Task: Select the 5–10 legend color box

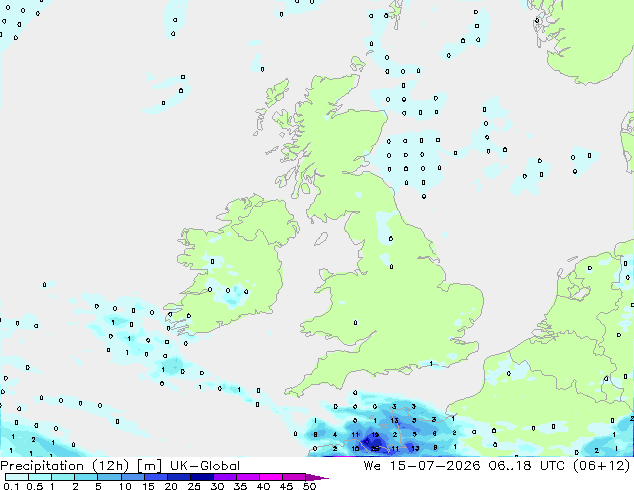Action: pos(110,477)
